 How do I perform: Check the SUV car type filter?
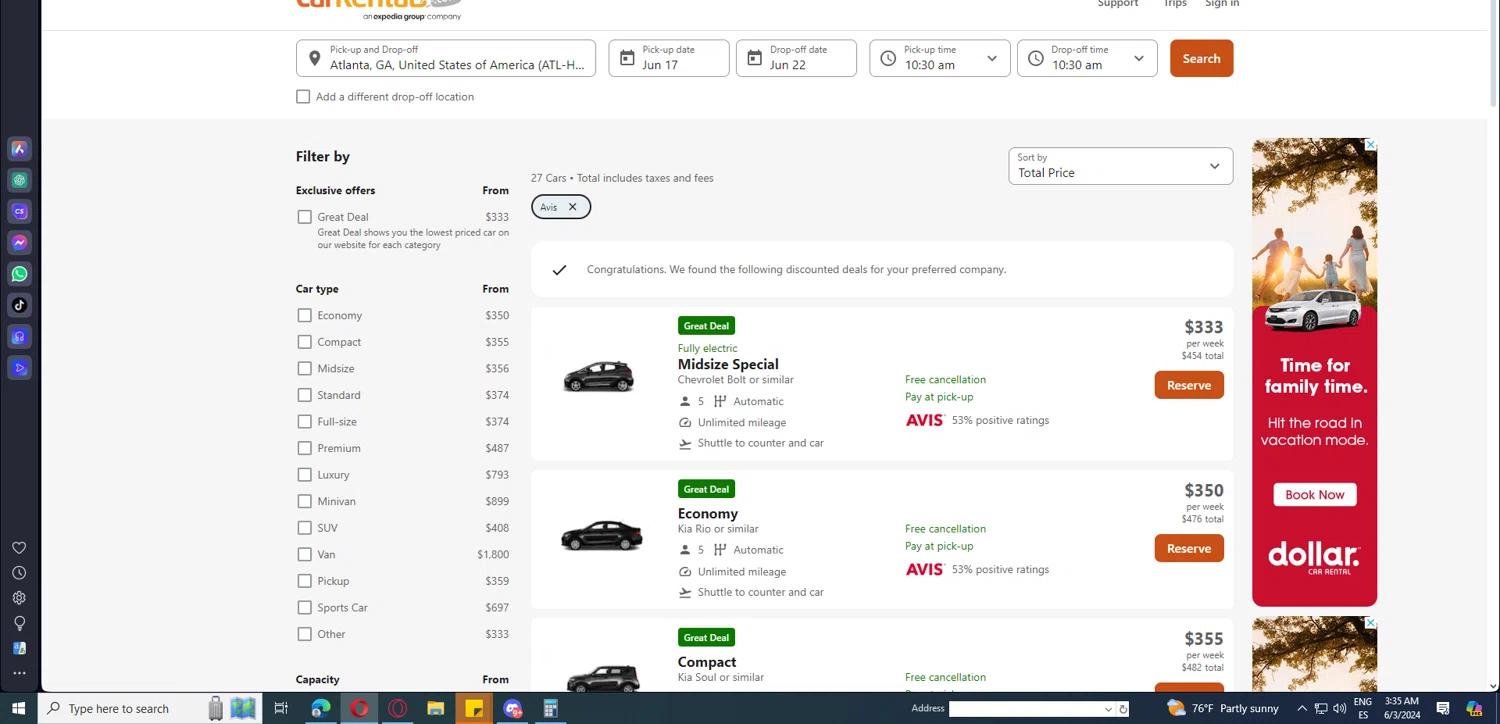304,528
